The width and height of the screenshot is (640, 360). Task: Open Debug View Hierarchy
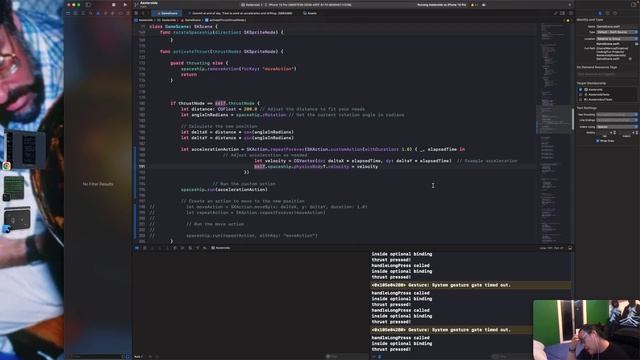point(182,248)
